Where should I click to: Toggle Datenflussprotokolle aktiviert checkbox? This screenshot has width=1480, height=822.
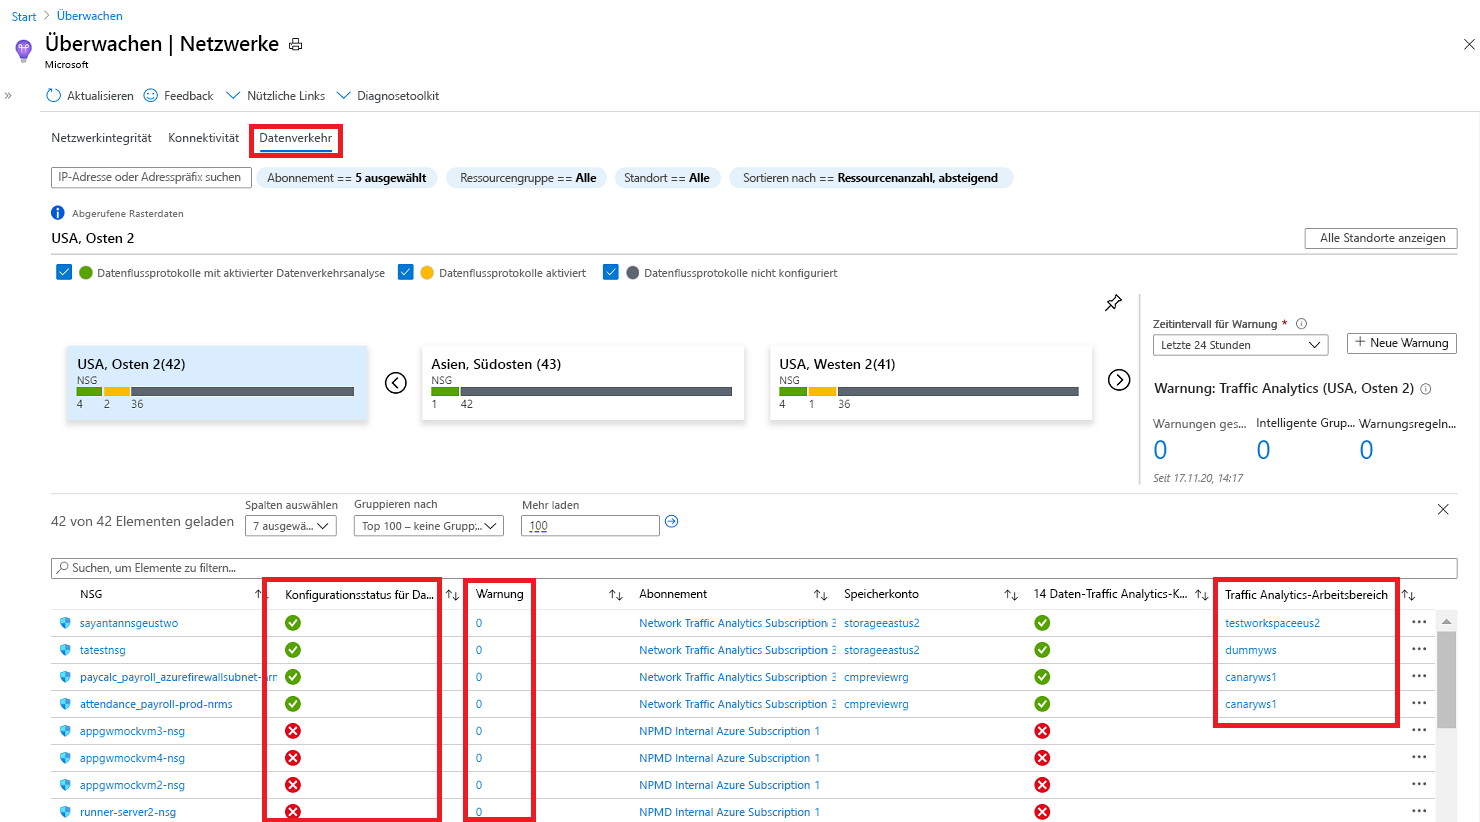[406, 272]
